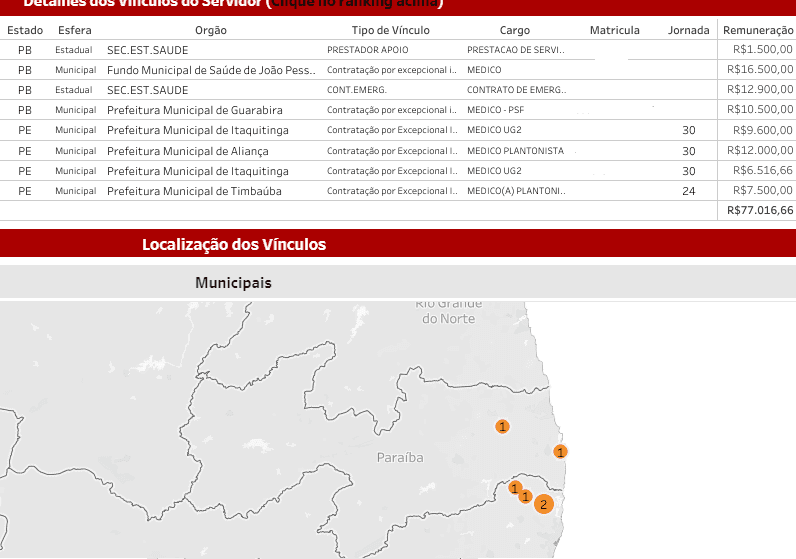
Task: Select the MEDICO PLANTONISTA cargo cell
Action: (515, 151)
